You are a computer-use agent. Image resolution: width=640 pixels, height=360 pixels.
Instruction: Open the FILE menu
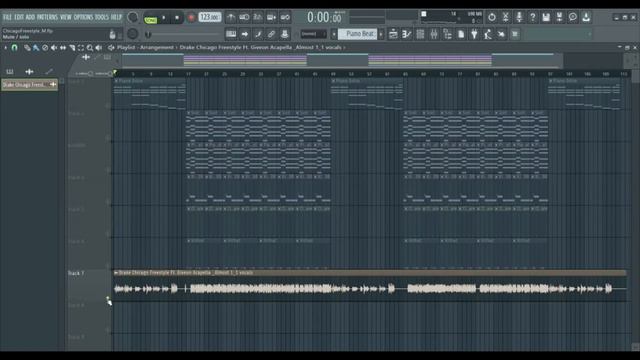[7, 17]
